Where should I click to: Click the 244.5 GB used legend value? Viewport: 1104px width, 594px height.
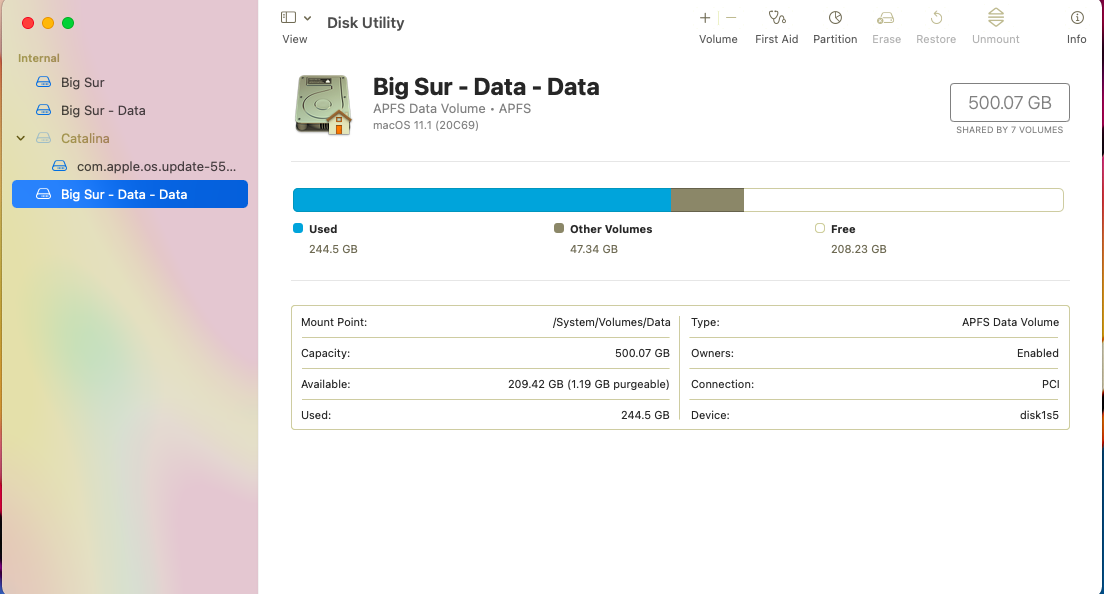[x=333, y=249]
